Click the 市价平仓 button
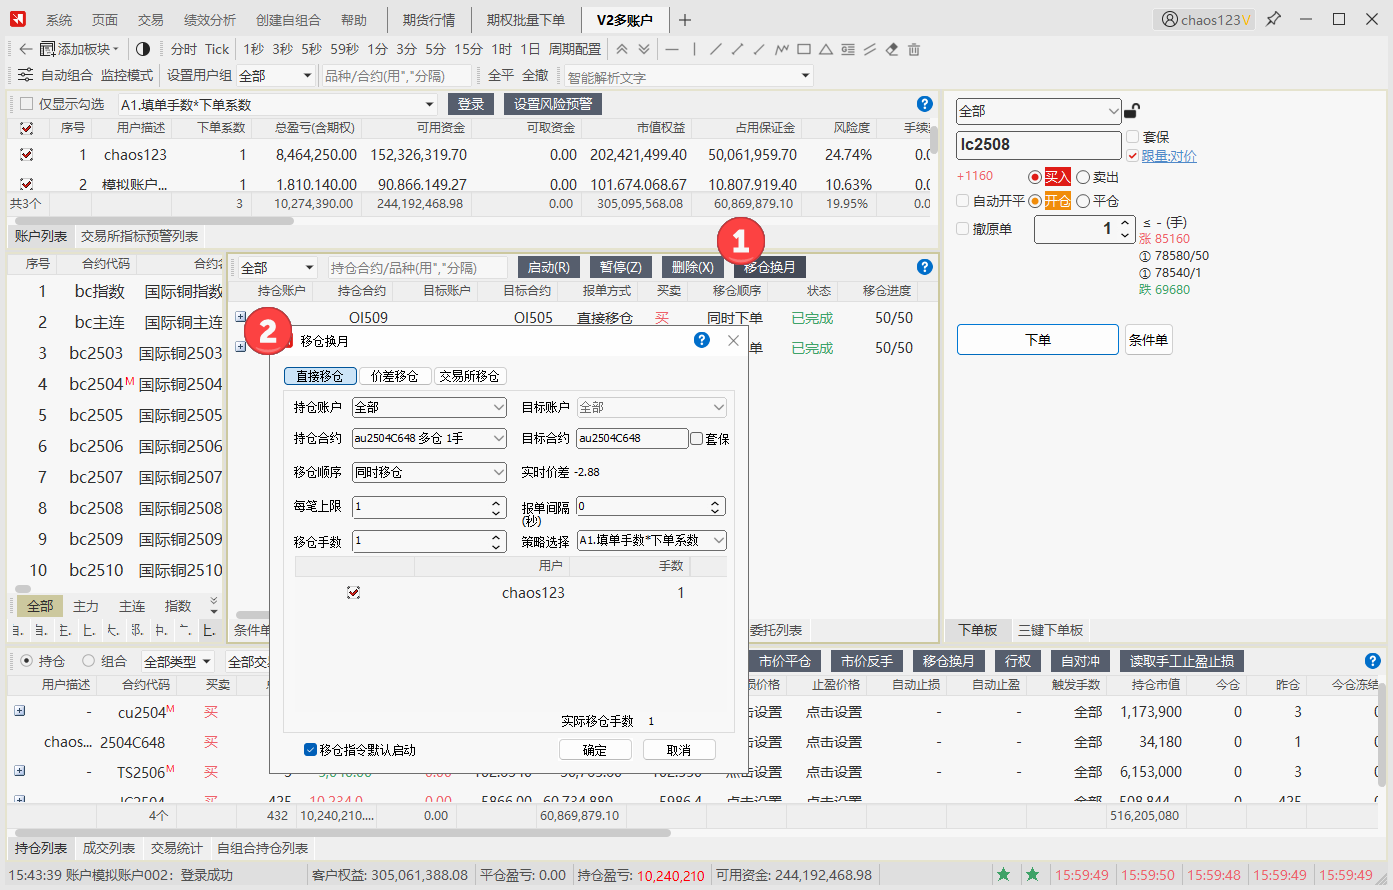1393x890 pixels. click(785, 661)
